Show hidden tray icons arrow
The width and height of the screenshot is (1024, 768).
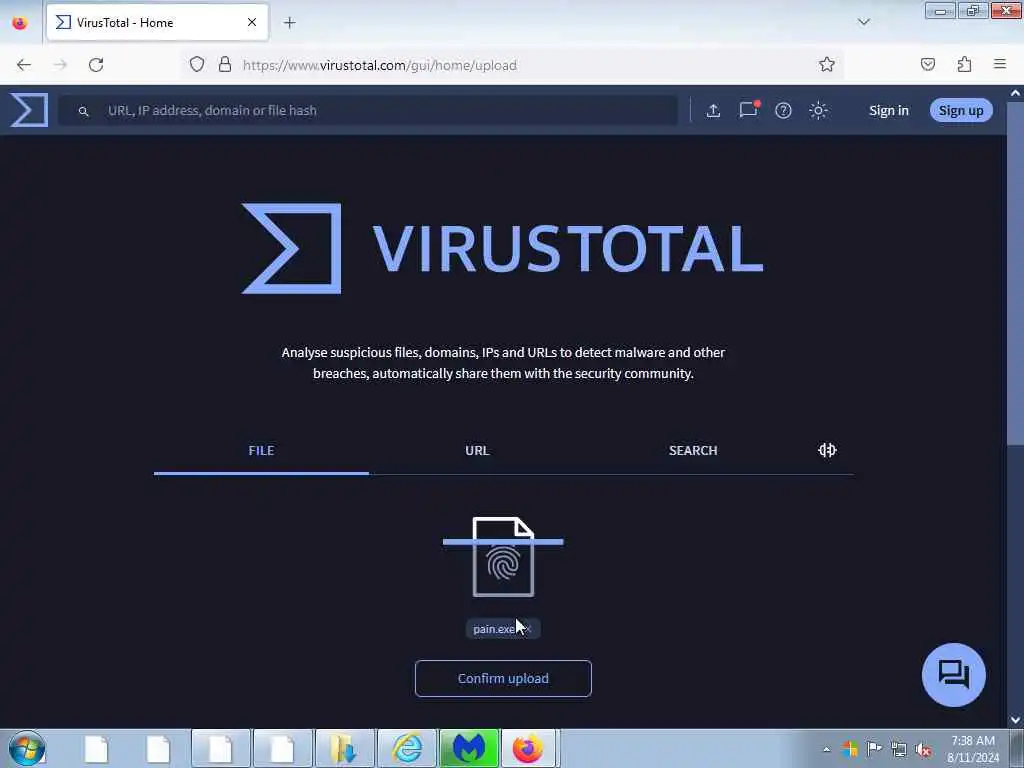pos(827,749)
